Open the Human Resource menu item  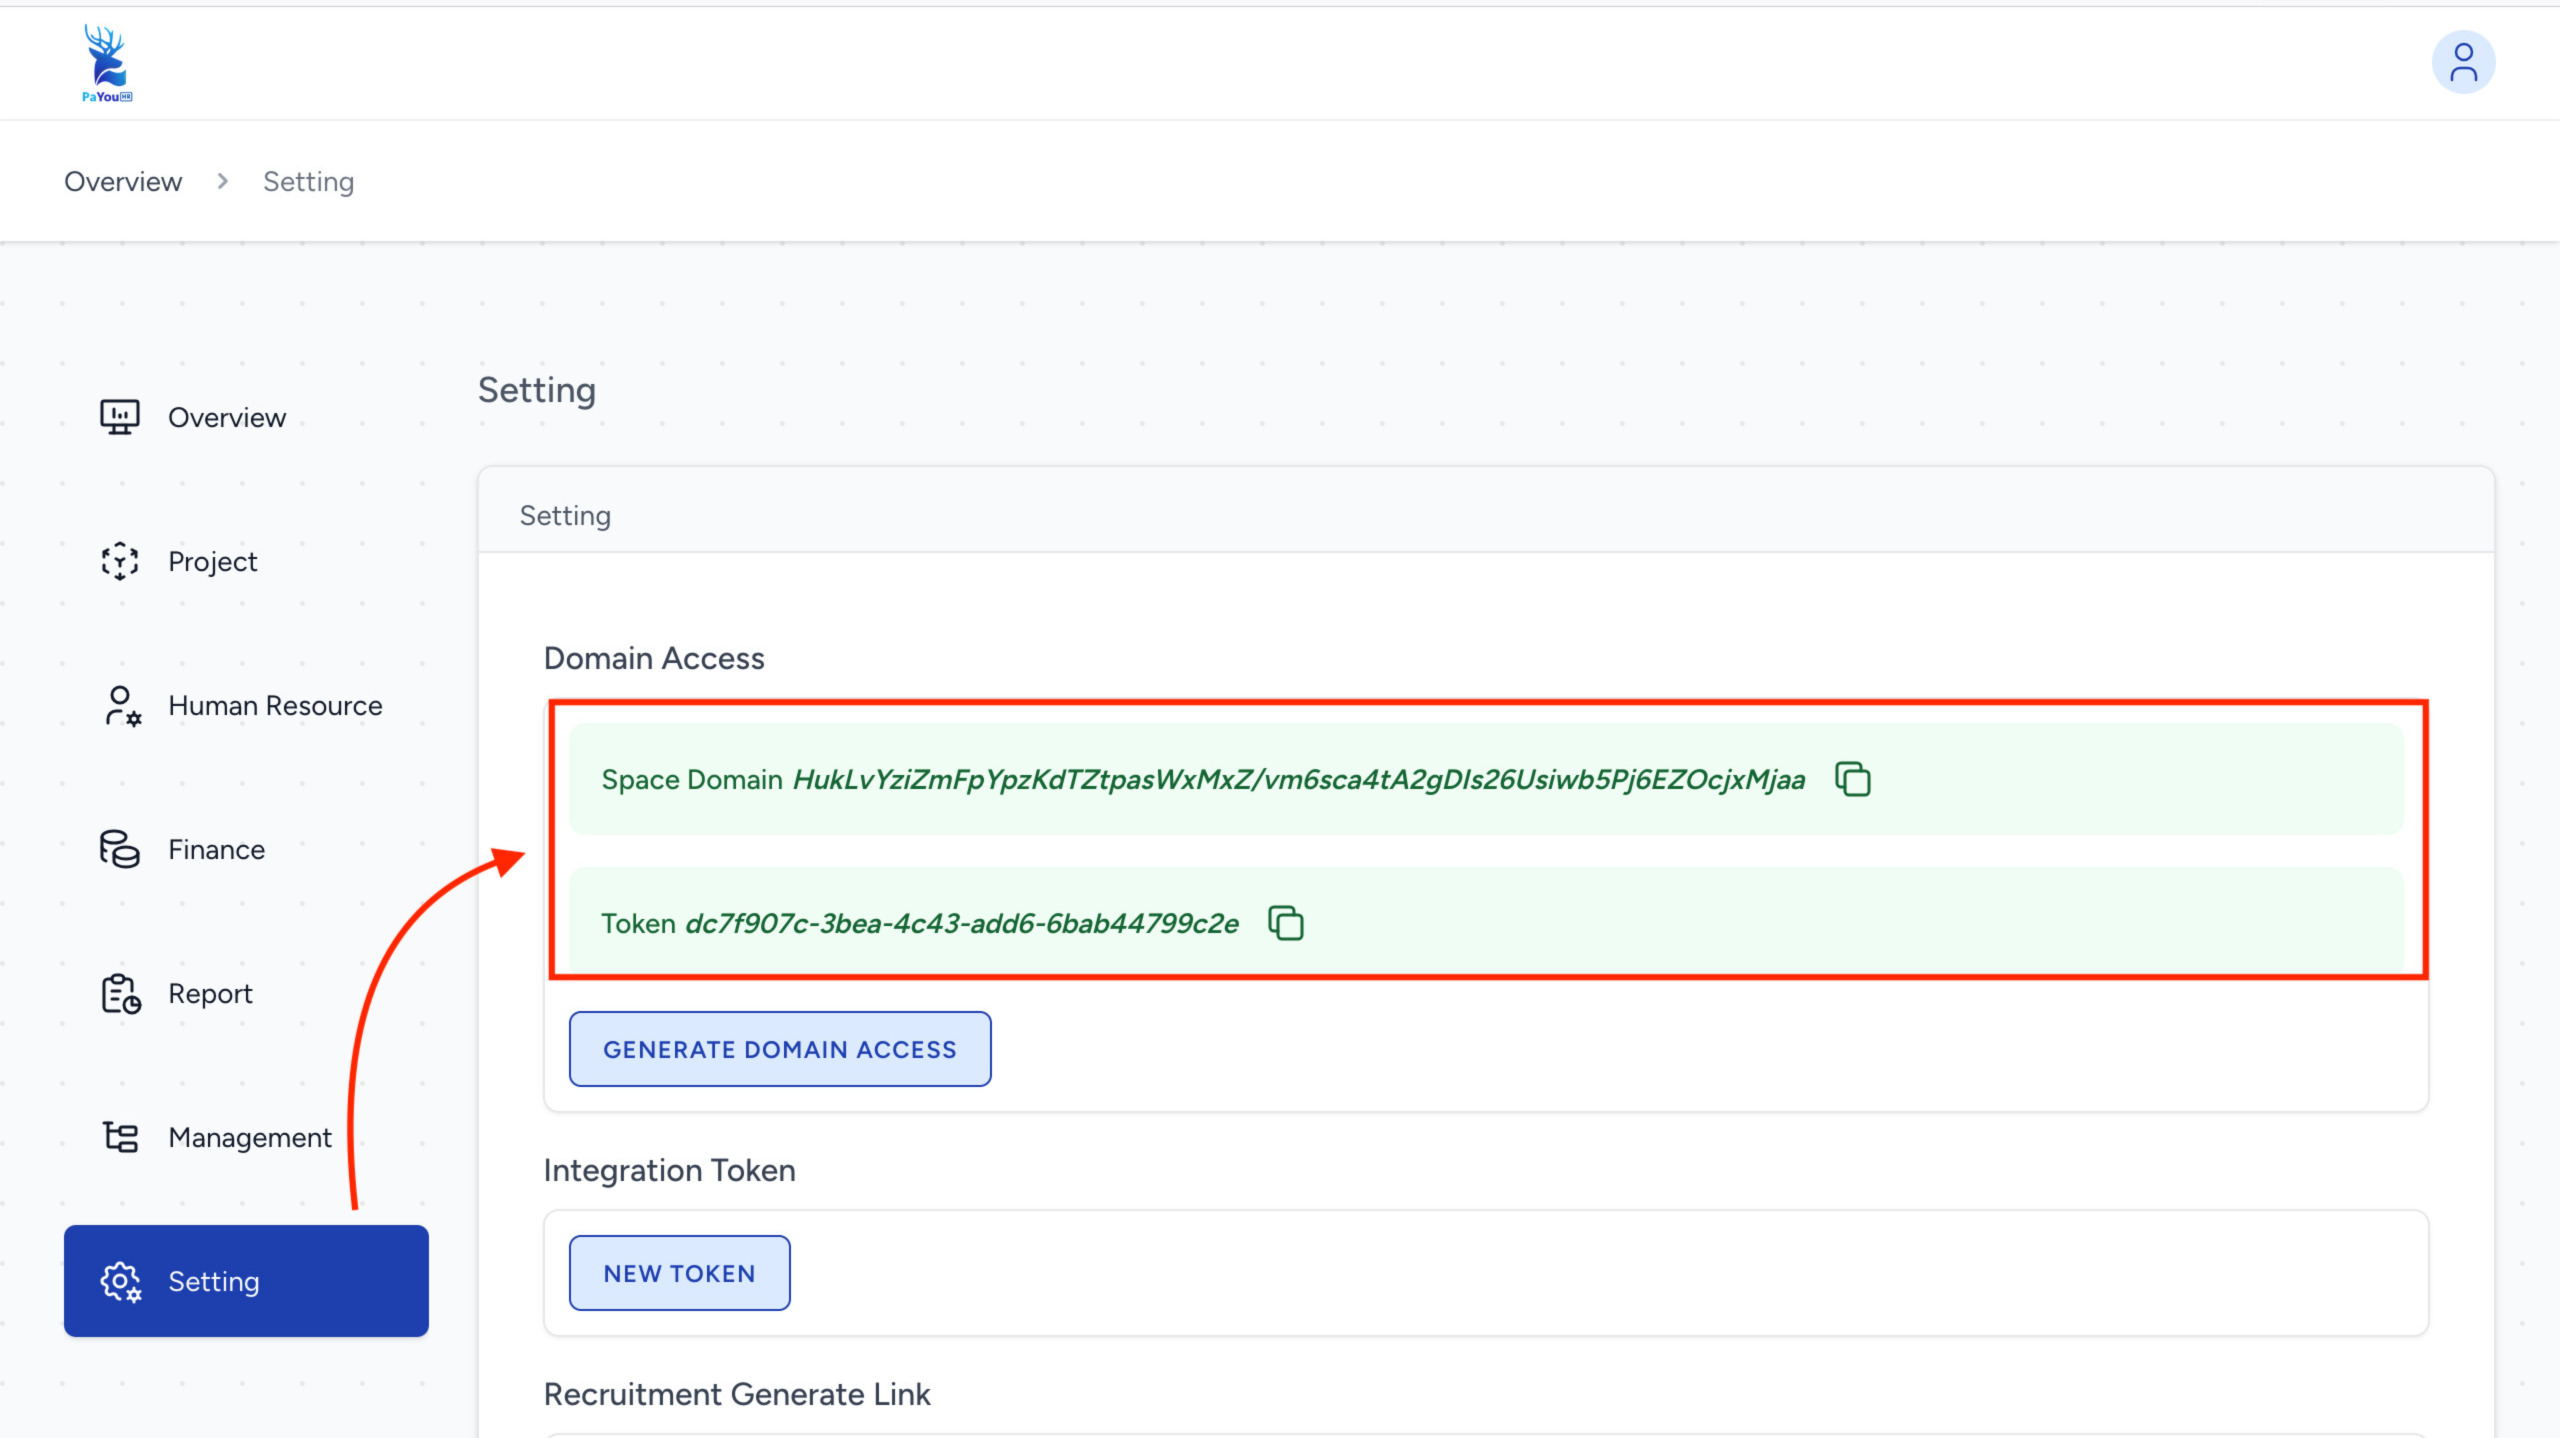pos(275,706)
